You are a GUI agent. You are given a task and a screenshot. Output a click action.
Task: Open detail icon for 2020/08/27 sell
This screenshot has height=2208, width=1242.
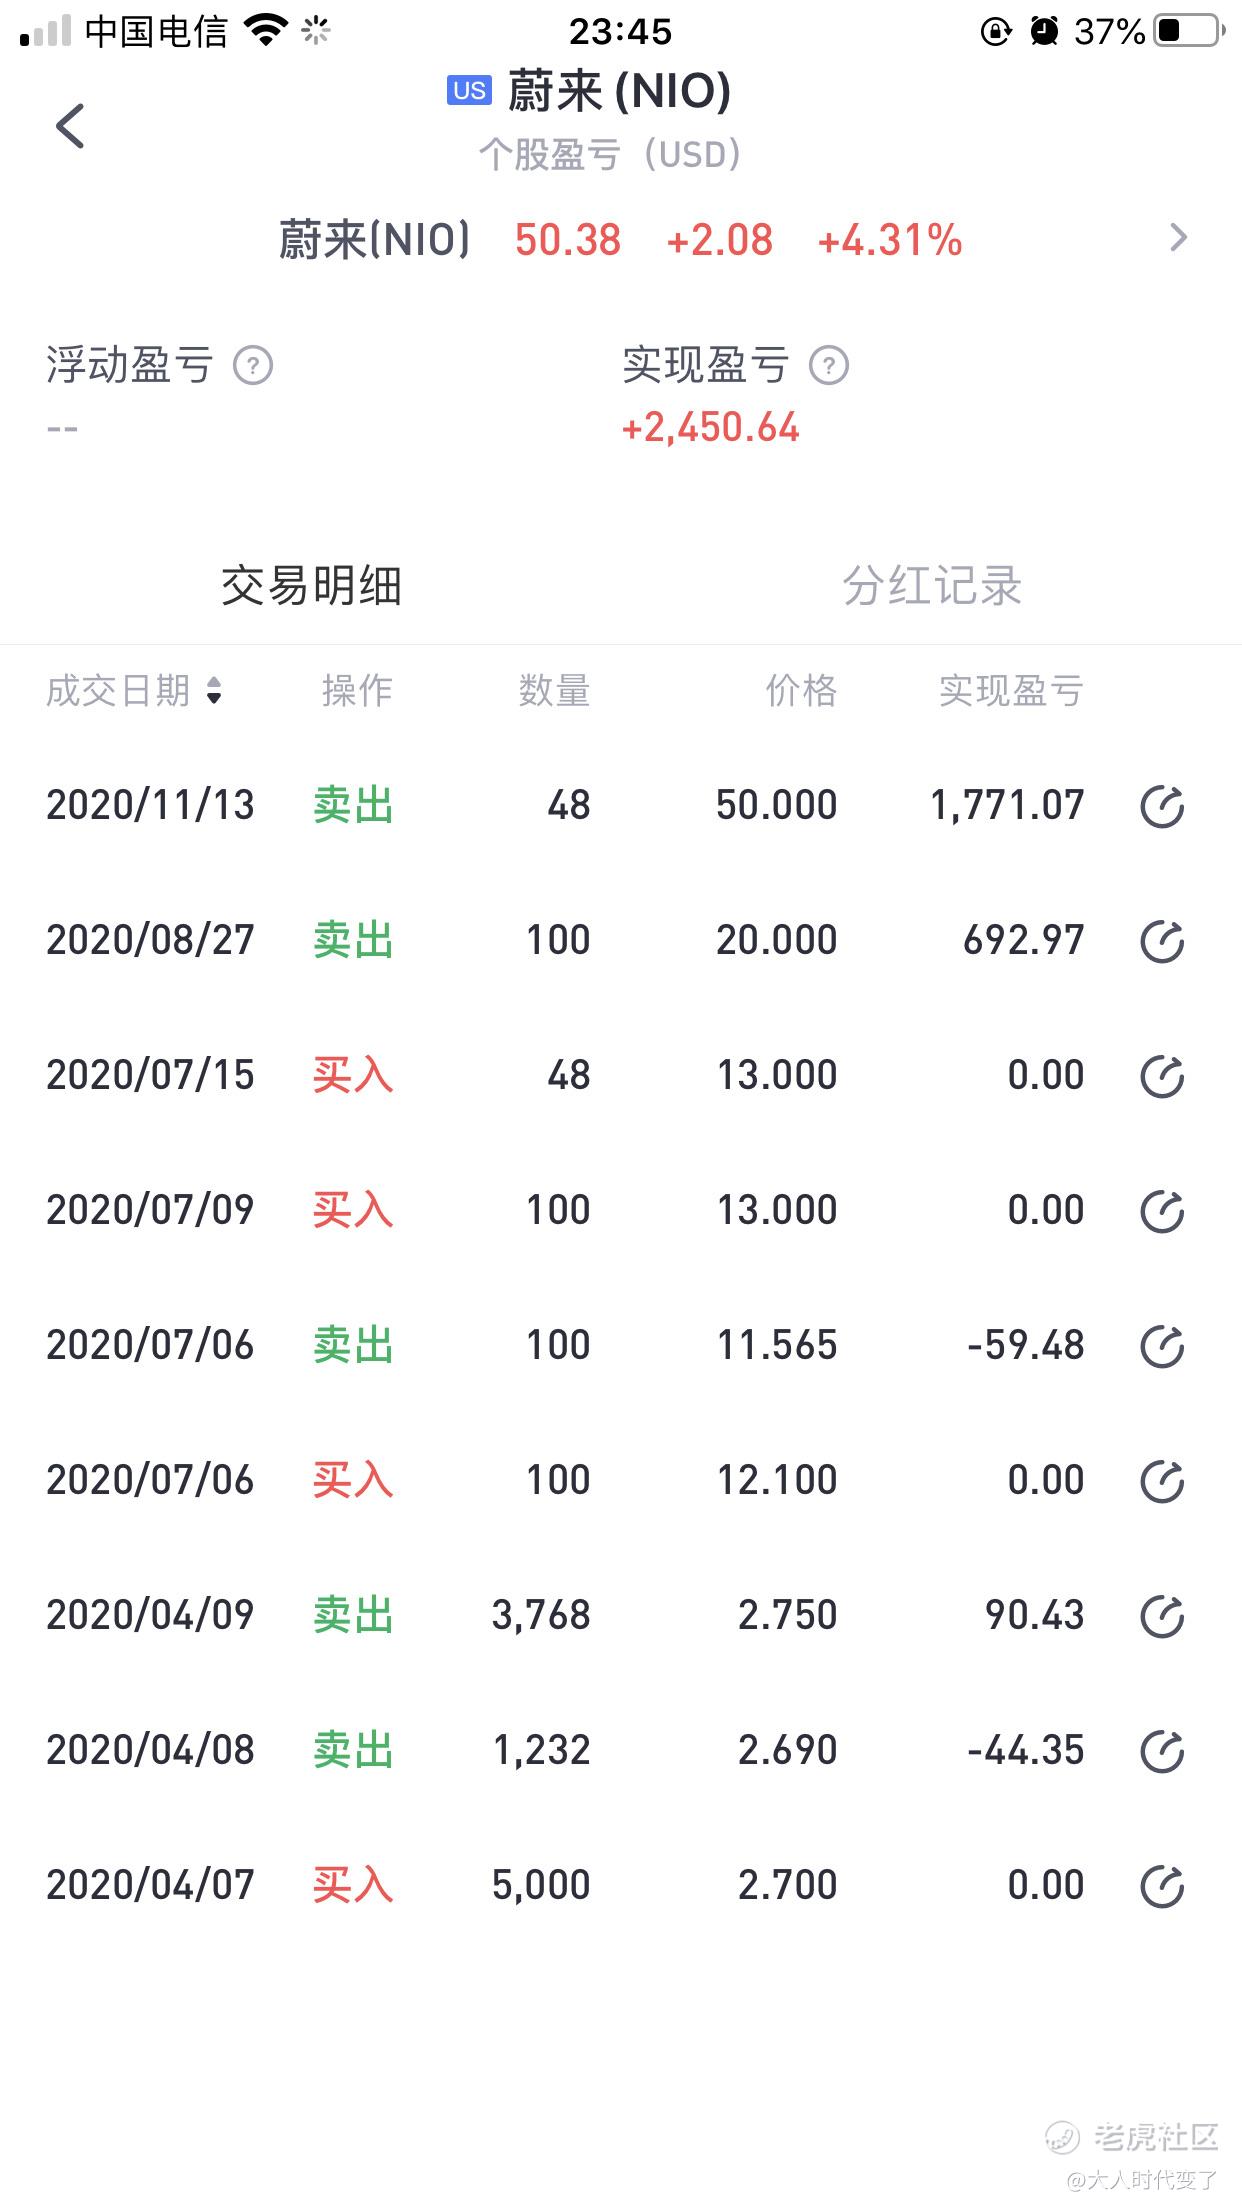[1162, 942]
